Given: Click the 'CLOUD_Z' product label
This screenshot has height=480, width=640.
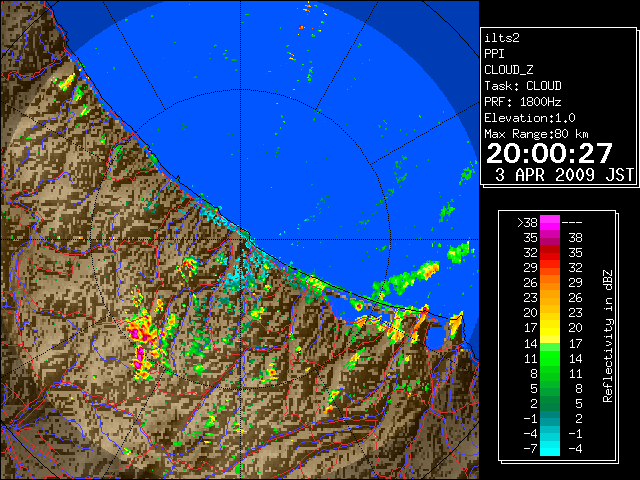Looking at the screenshot, I should (509, 70).
